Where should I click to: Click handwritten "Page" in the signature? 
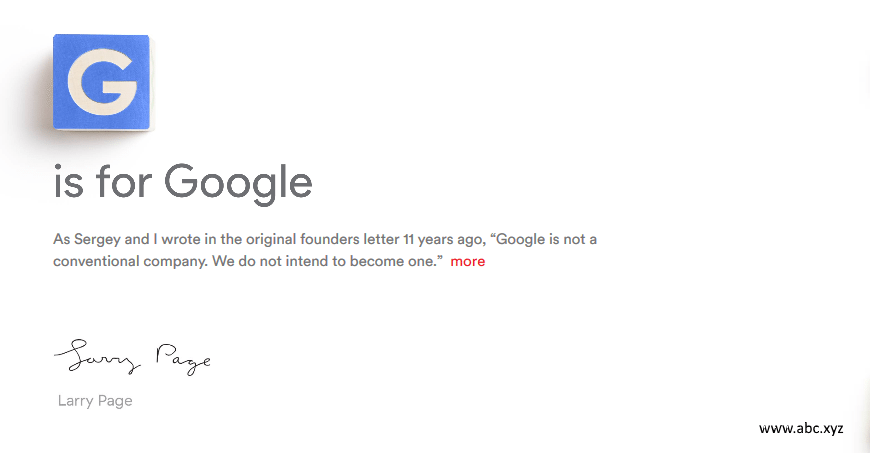click(x=184, y=358)
